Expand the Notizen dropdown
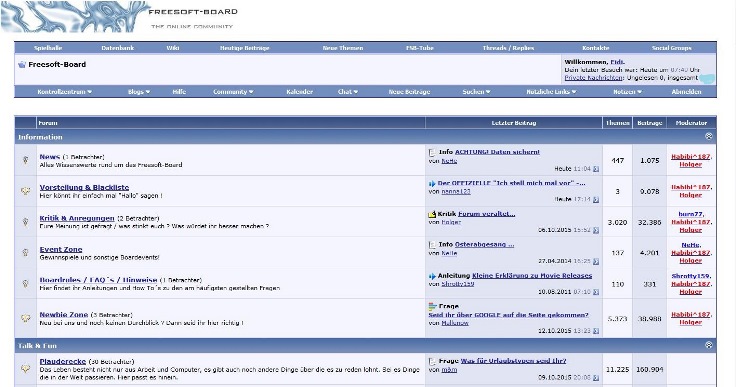 tap(627, 92)
